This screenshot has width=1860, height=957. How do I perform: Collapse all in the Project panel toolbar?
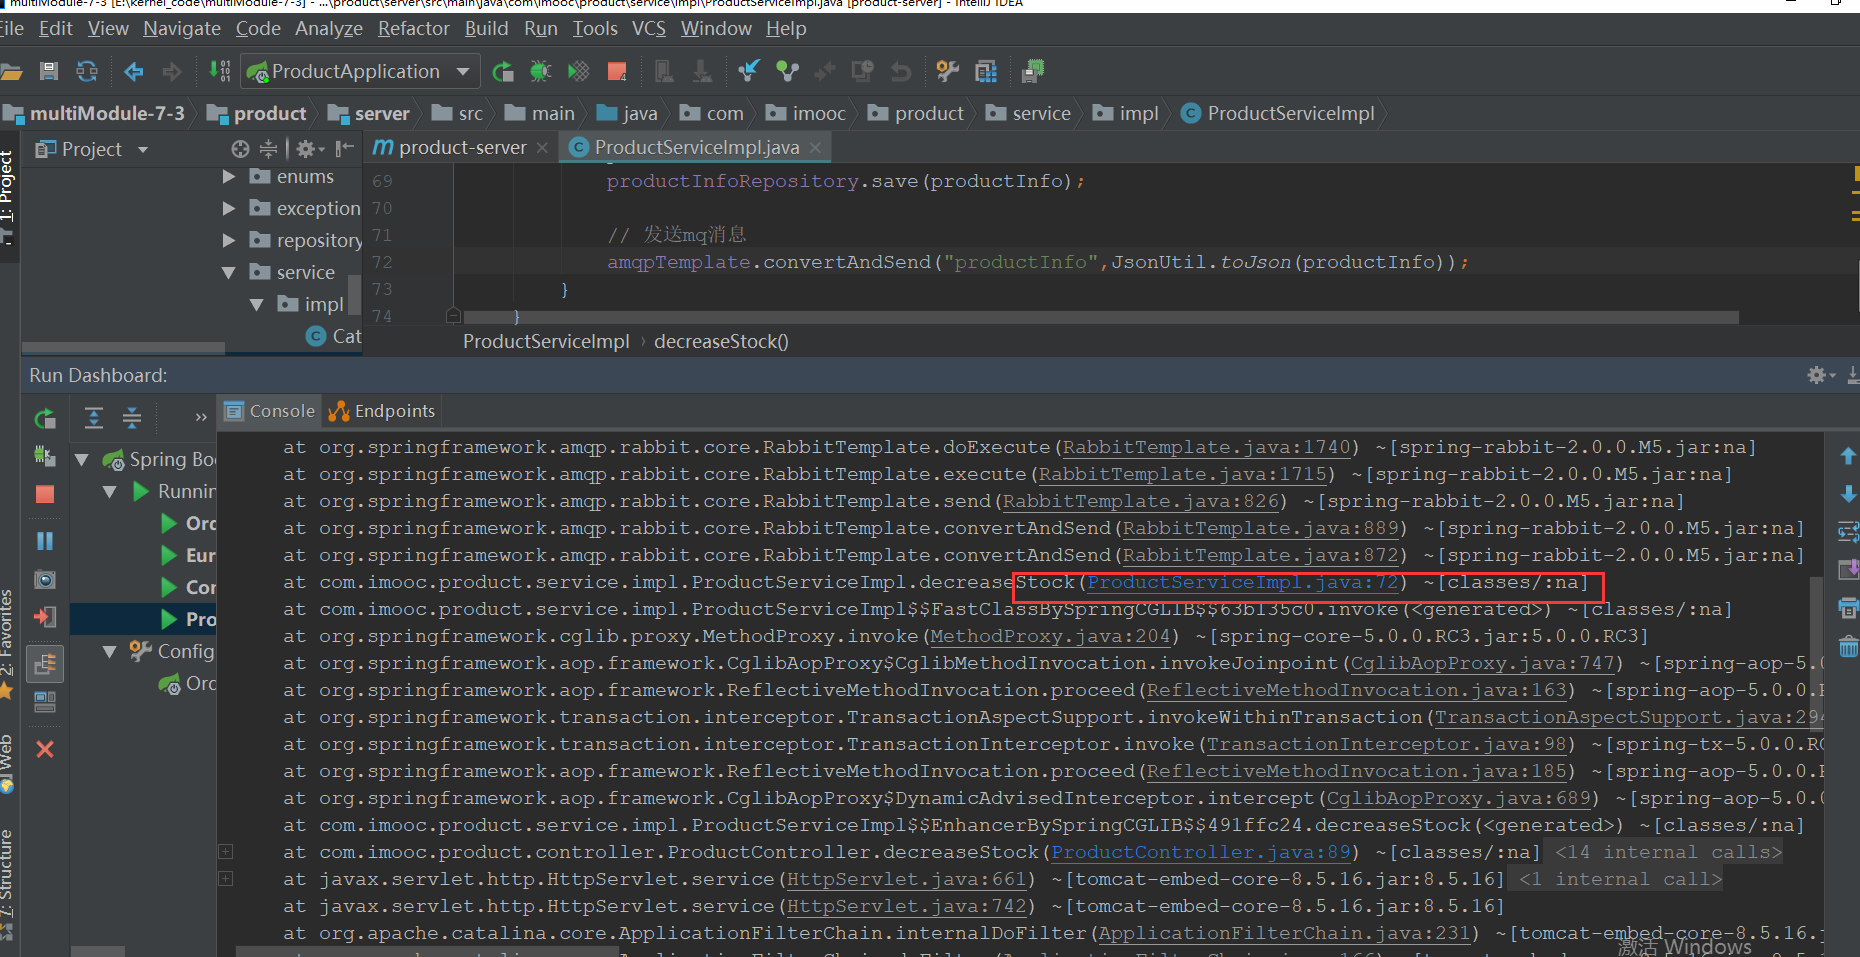click(268, 149)
